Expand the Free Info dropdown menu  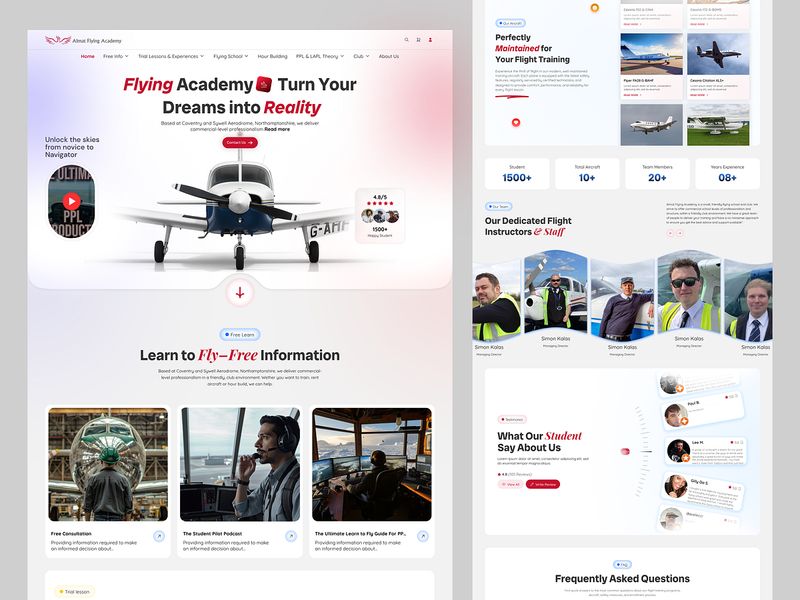116,56
